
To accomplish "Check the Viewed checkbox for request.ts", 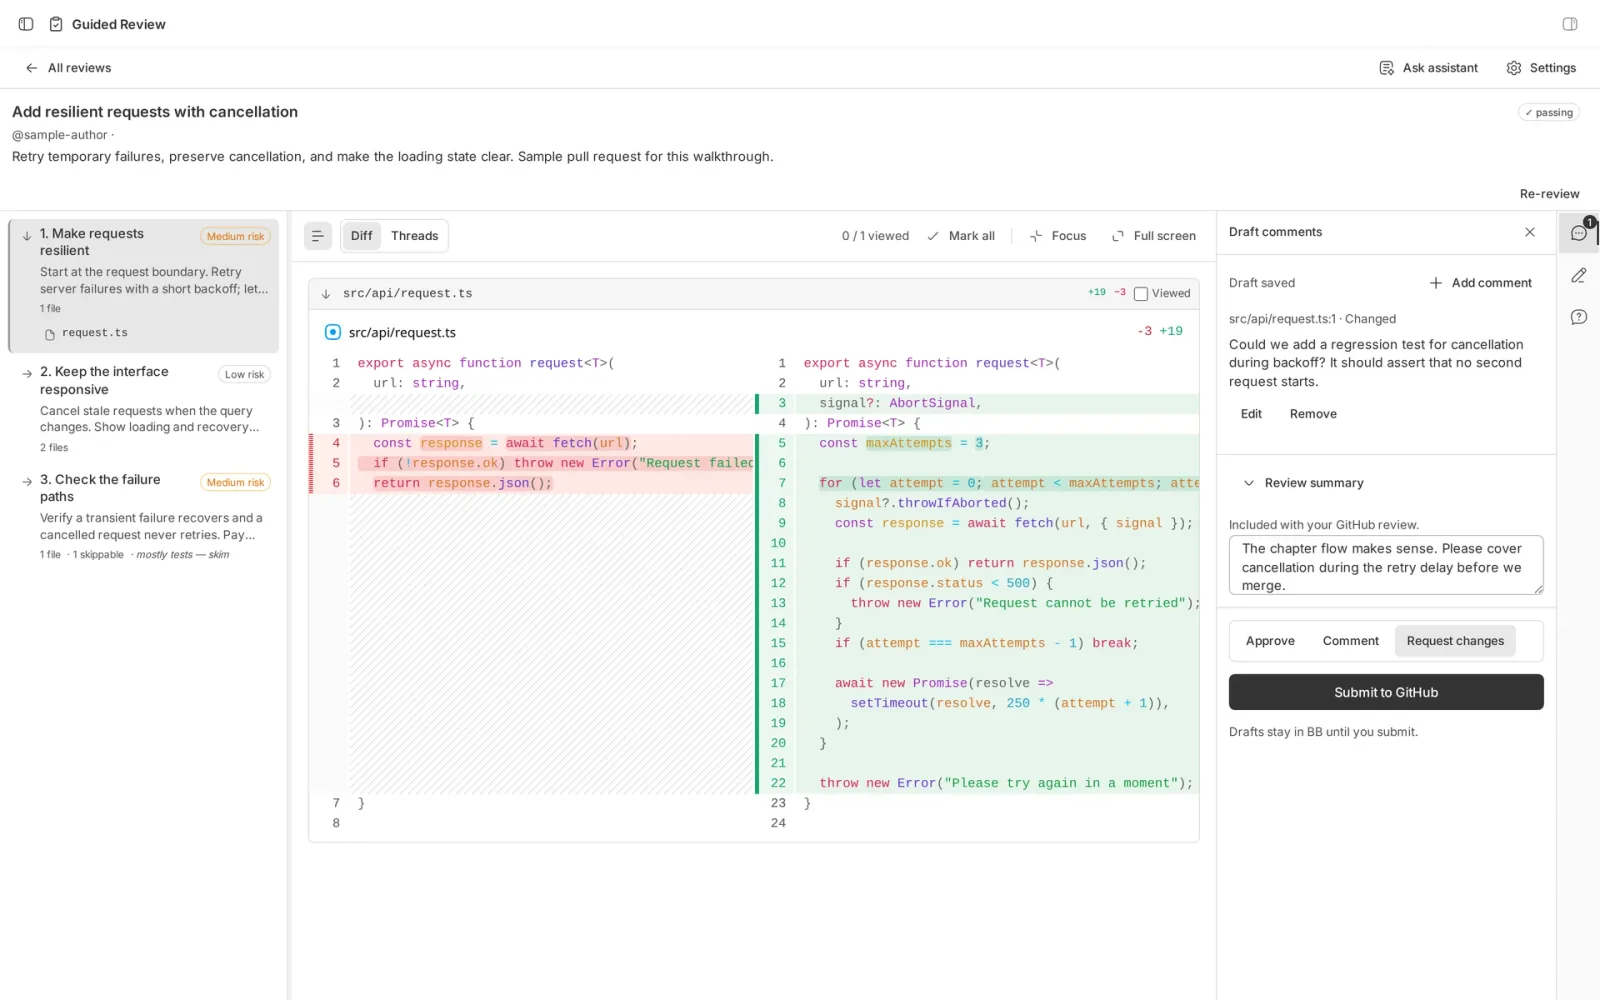I will [x=1140, y=294].
